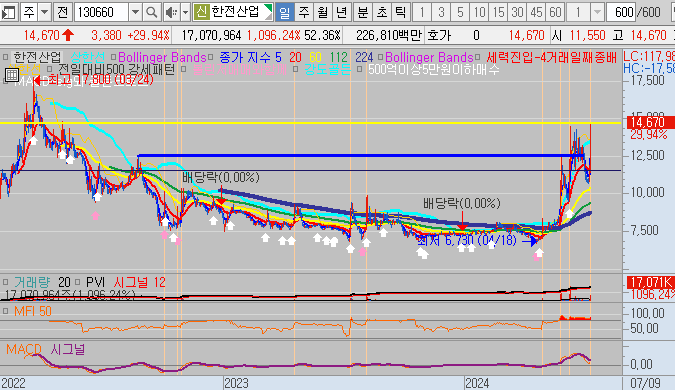This screenshot has width=675, height=390.
Task: Toggle the 500억이상5만원이하매수 checkbox
Action: click(359, 69)
